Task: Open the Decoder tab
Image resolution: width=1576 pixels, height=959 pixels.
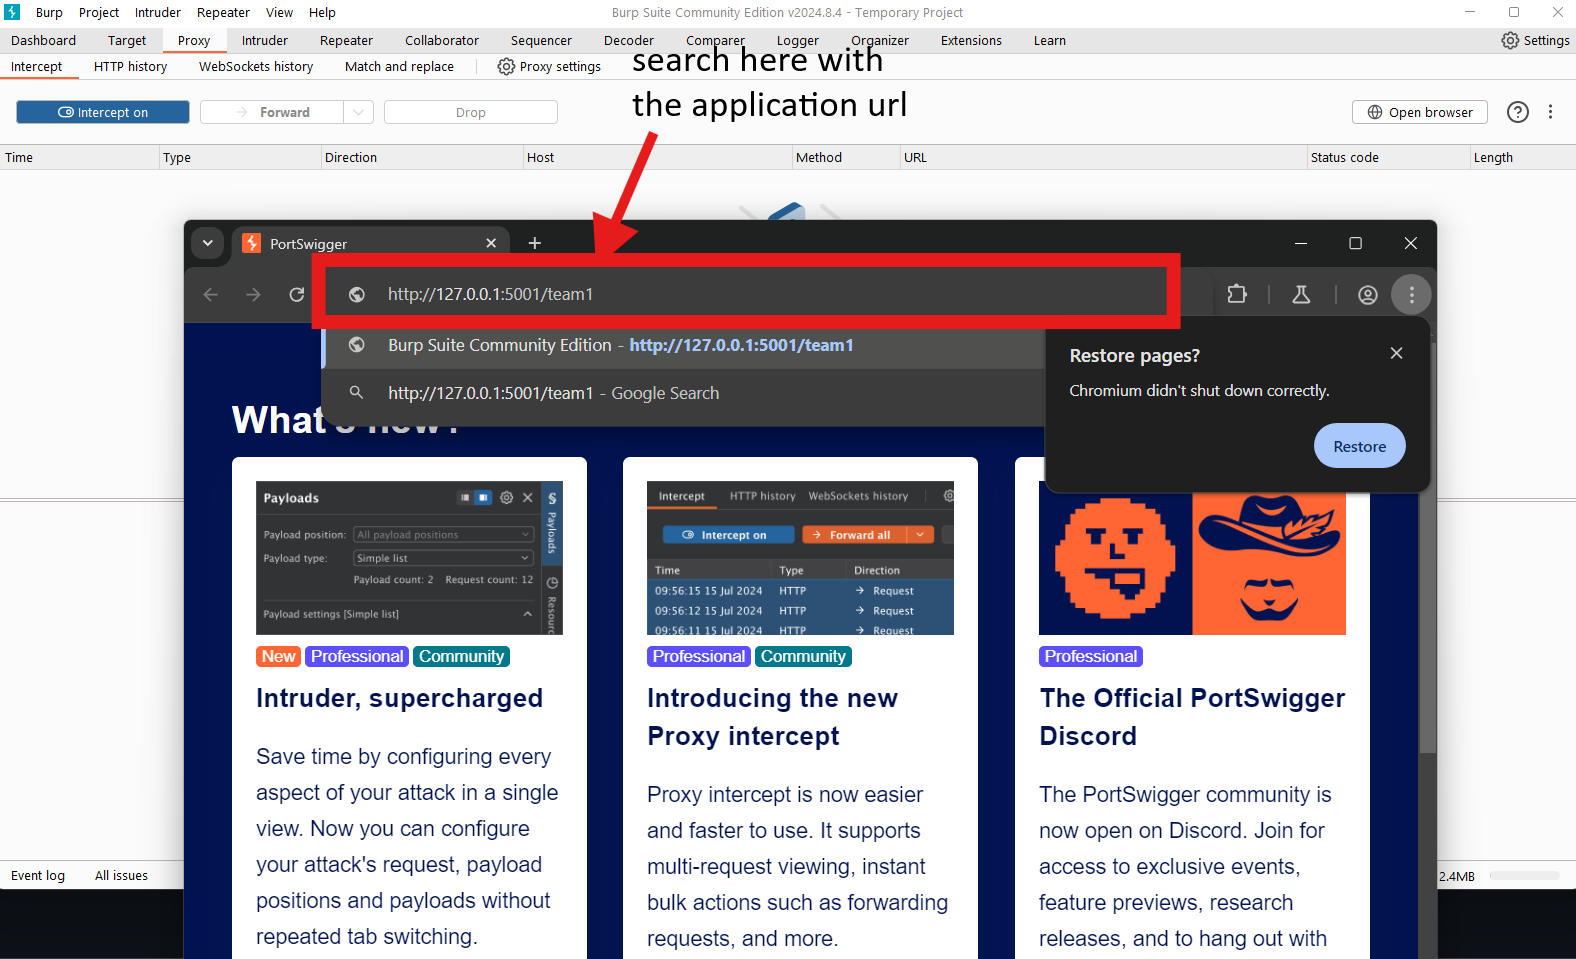Action: pyautogui.click(x=629, y=40)
